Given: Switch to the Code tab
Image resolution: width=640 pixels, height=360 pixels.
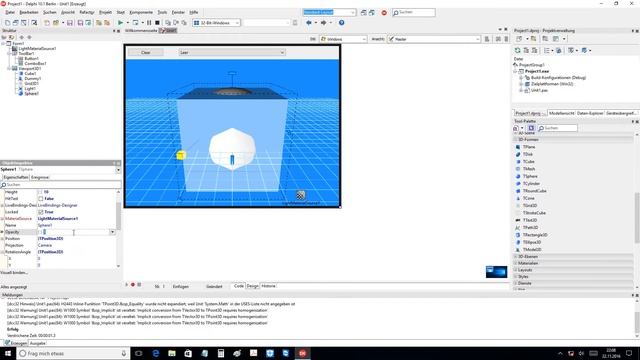Looking at the screenshot, I should click(238, 286).
